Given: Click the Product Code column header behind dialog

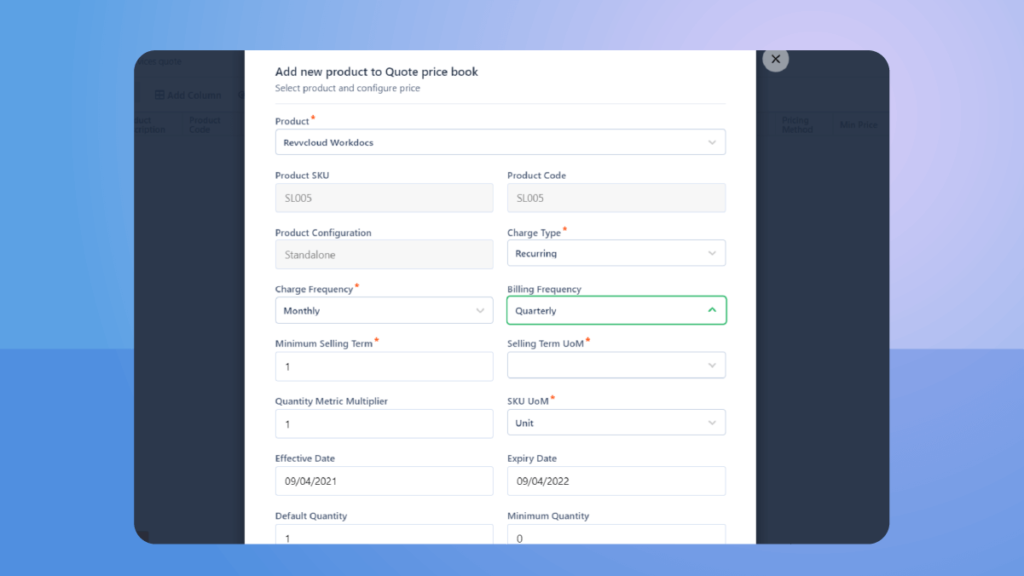Looking at the screenshot, I should pos(204,125).
